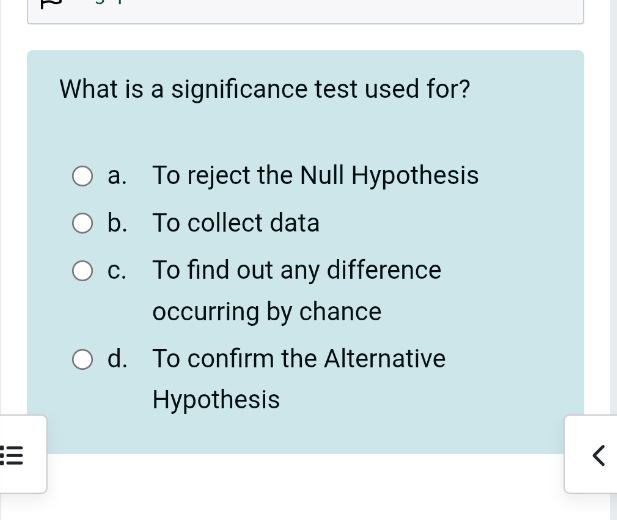Image resolution: width=617 pixels, height=520 pixels.
Task: Pick the radio button for option d
Action: pyautogui.click(x=82, y=359)
